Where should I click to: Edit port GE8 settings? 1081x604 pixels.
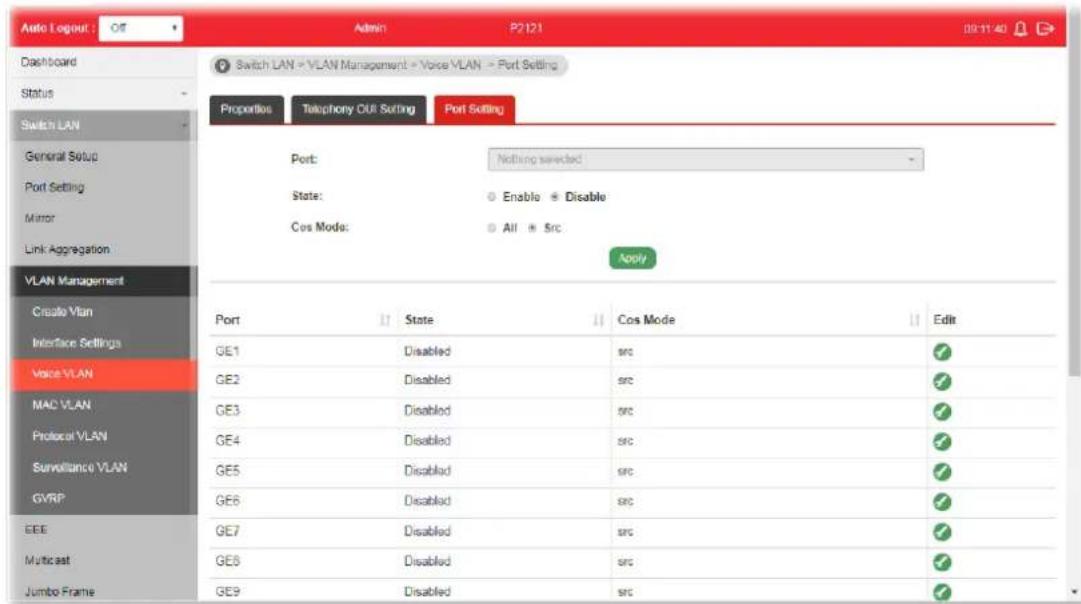click(x=942, y=562)
